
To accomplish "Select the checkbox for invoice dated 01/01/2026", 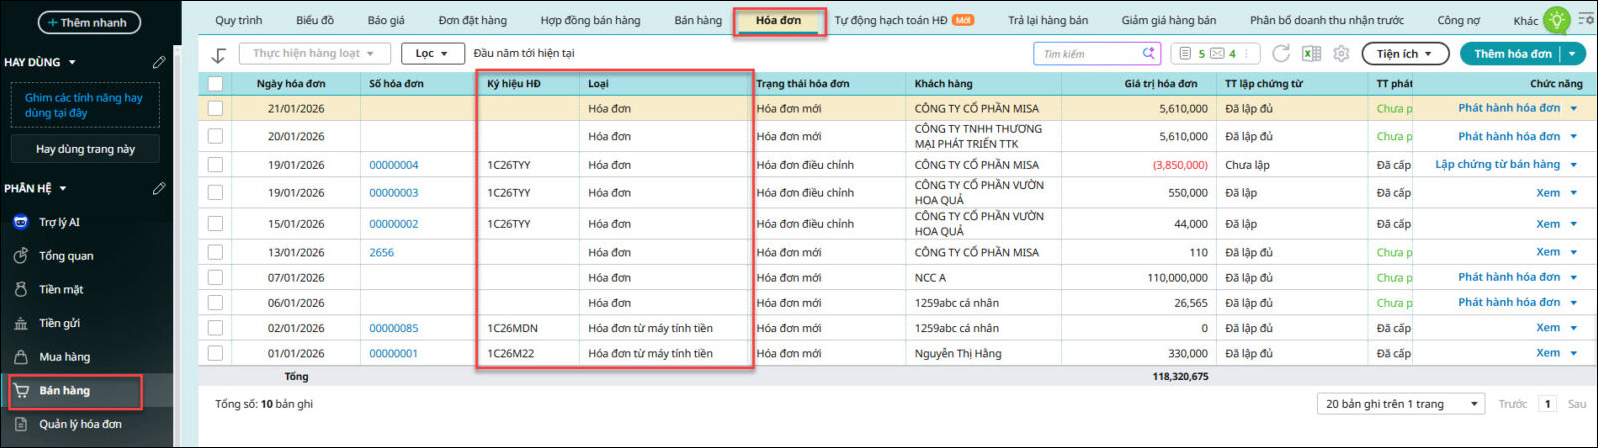I will 215,353.
